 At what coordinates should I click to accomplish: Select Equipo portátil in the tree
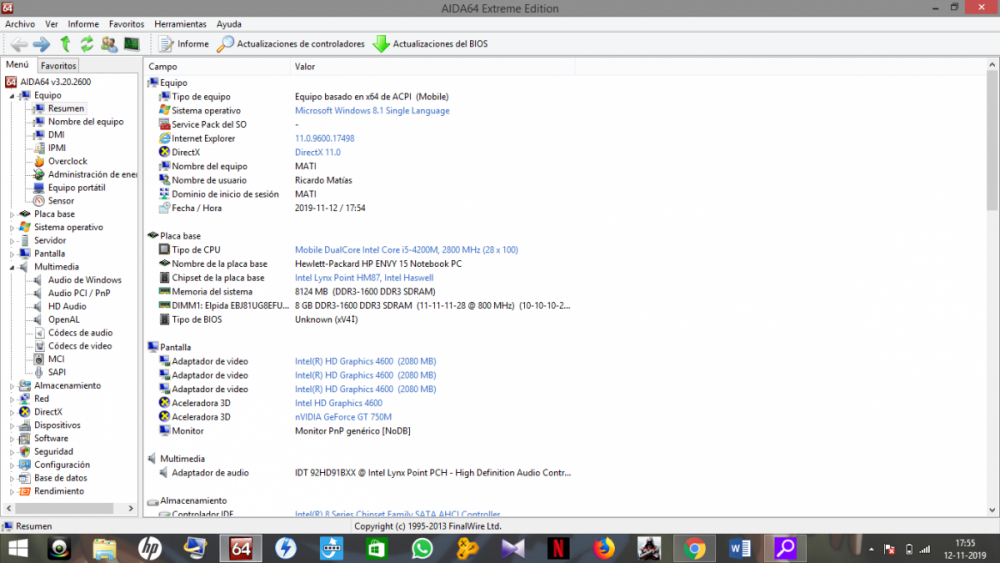pos(77,187)
